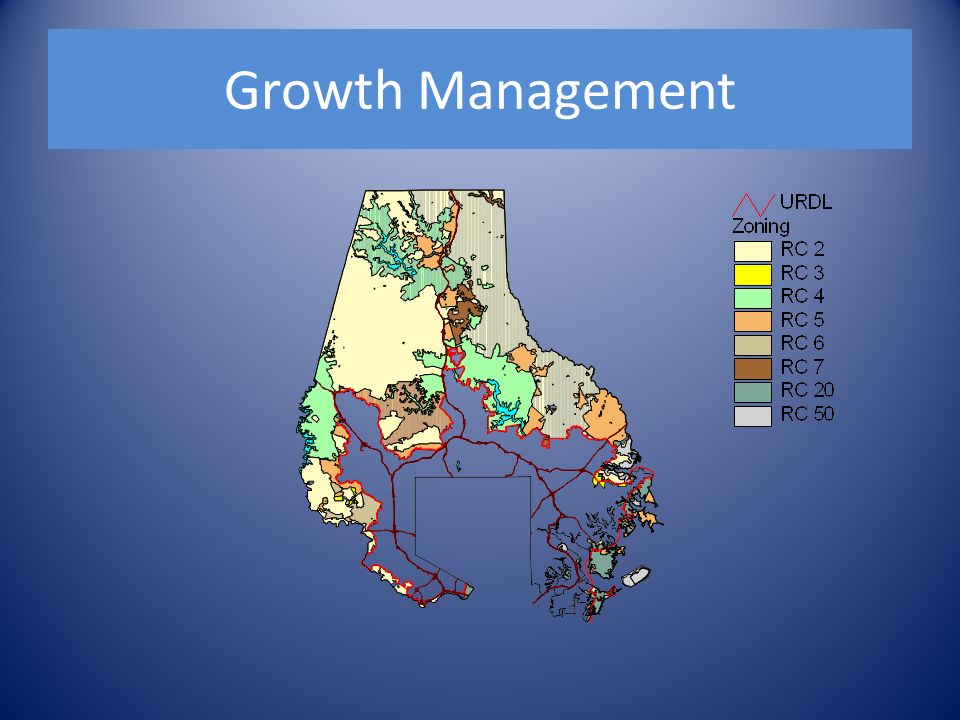960x720 pixels.
Task: Click the RC 7 brown color swatch
Action: 752,369
